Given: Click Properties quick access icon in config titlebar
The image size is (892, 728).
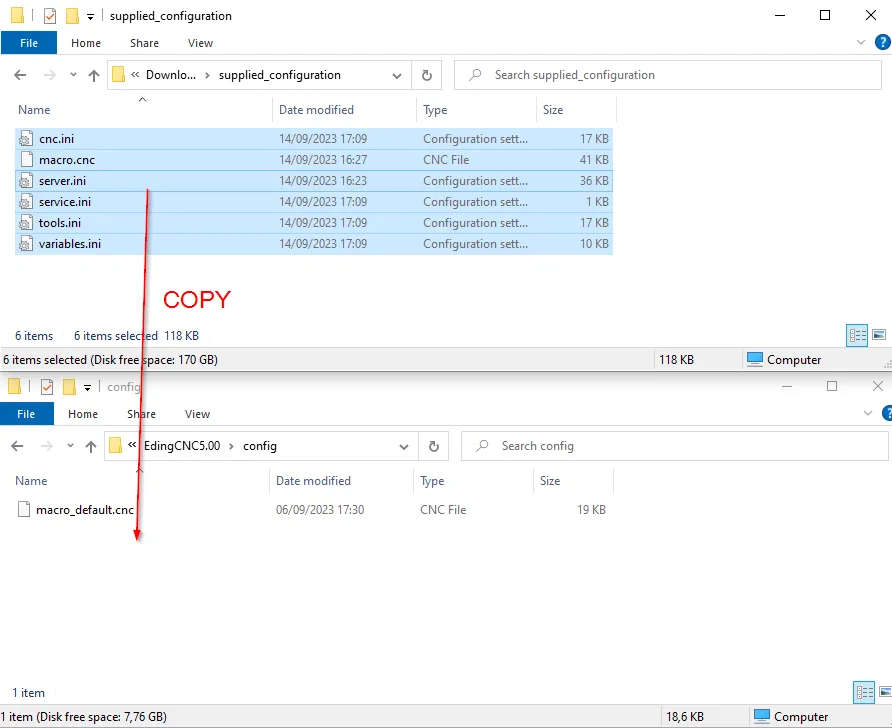Looking at the screenshot, I should [x=47, y=387].
